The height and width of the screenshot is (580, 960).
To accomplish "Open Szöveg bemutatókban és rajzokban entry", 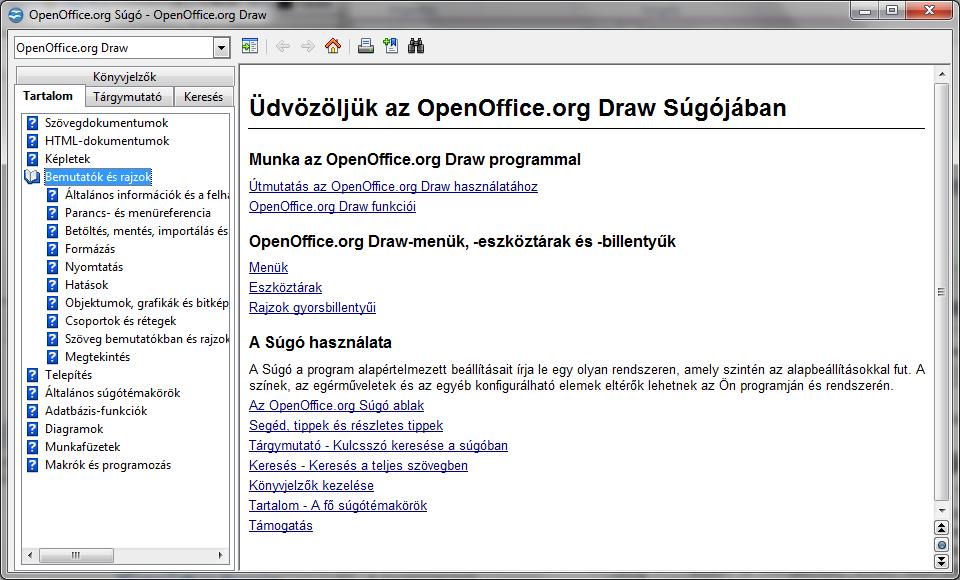I will [x=146, y=339].
